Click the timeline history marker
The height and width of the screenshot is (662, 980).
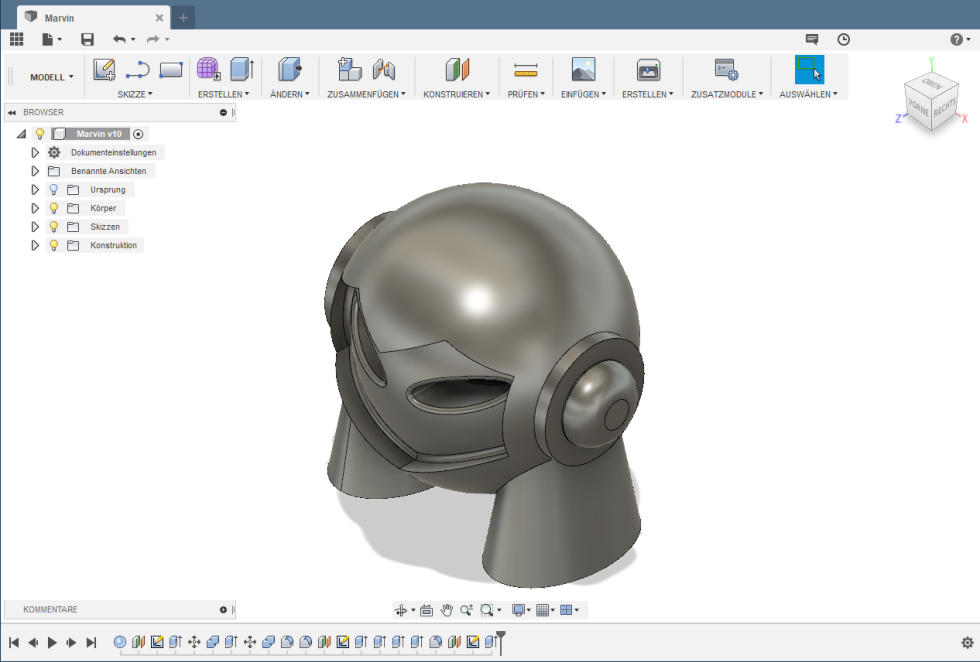[x=501, y=641]
